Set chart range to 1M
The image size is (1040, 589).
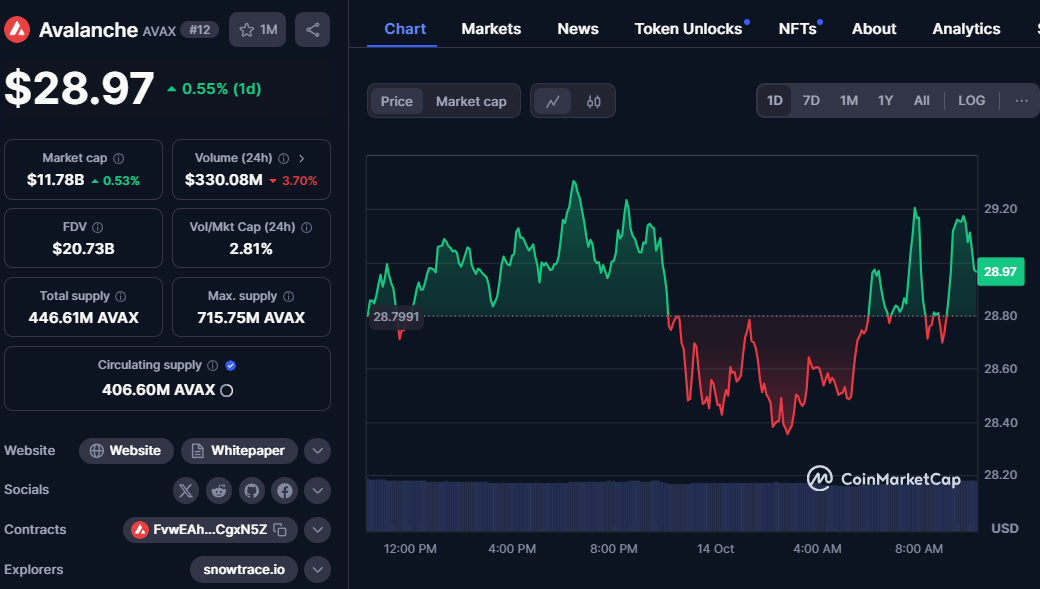pyautogui.click(x=849, y=101)
